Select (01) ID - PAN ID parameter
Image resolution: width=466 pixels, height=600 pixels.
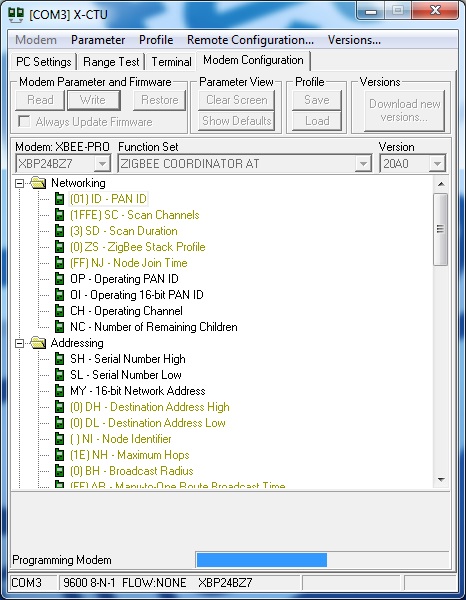pyautogui.click(x=108, y=199)
